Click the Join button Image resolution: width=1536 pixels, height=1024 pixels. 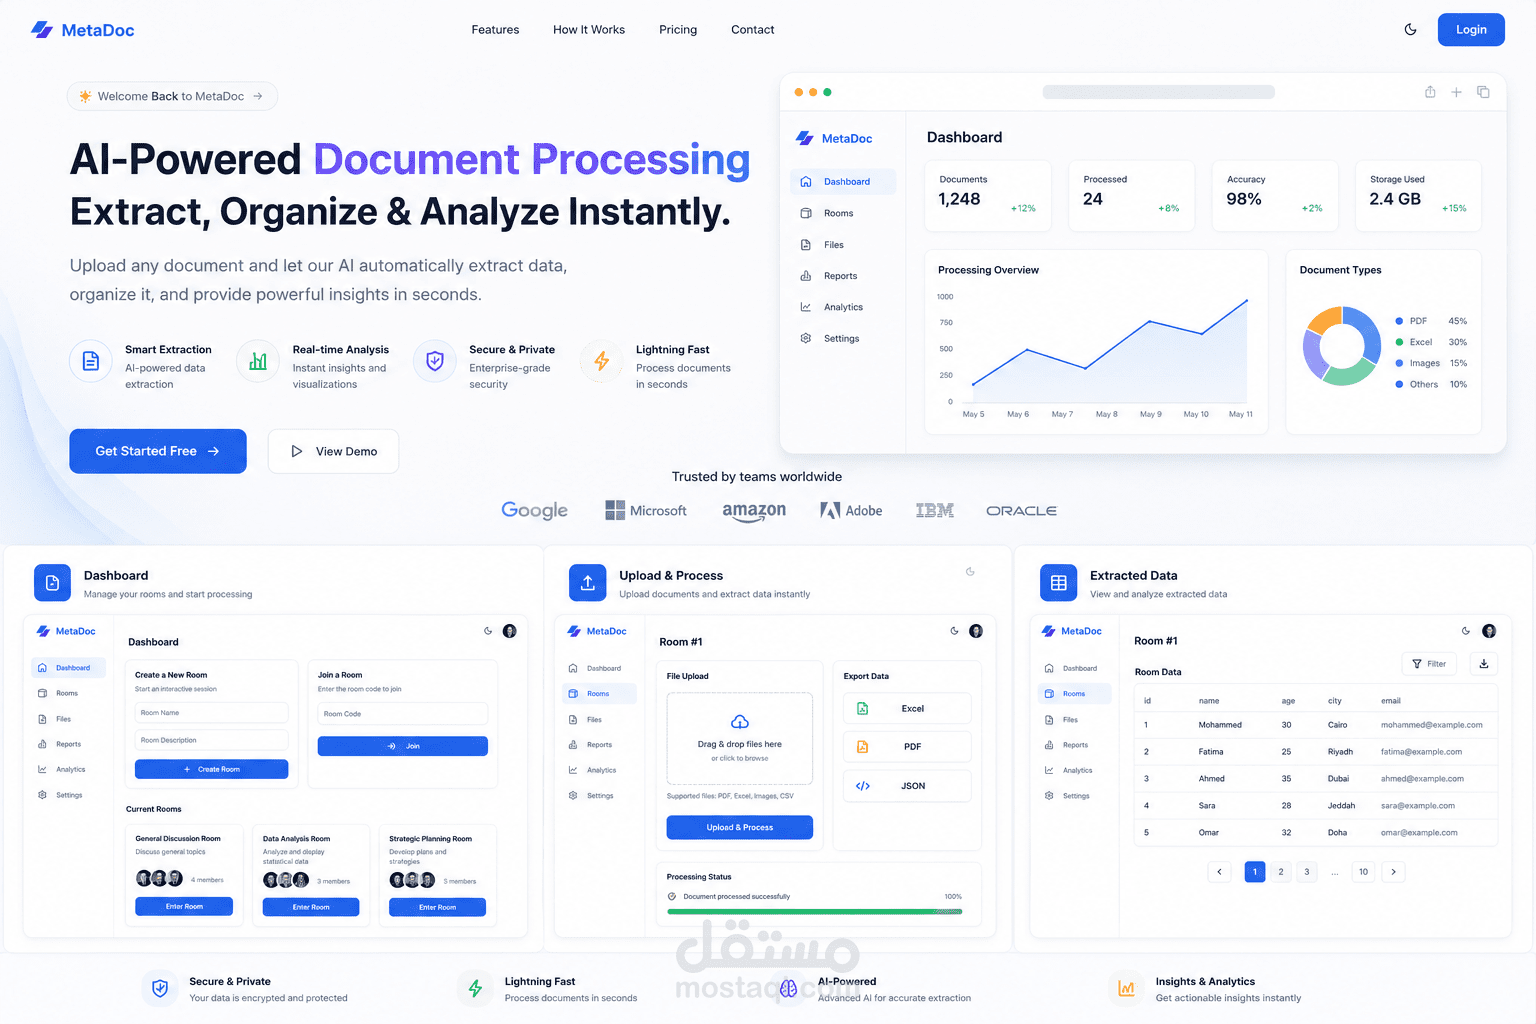[x=403, y=746]
